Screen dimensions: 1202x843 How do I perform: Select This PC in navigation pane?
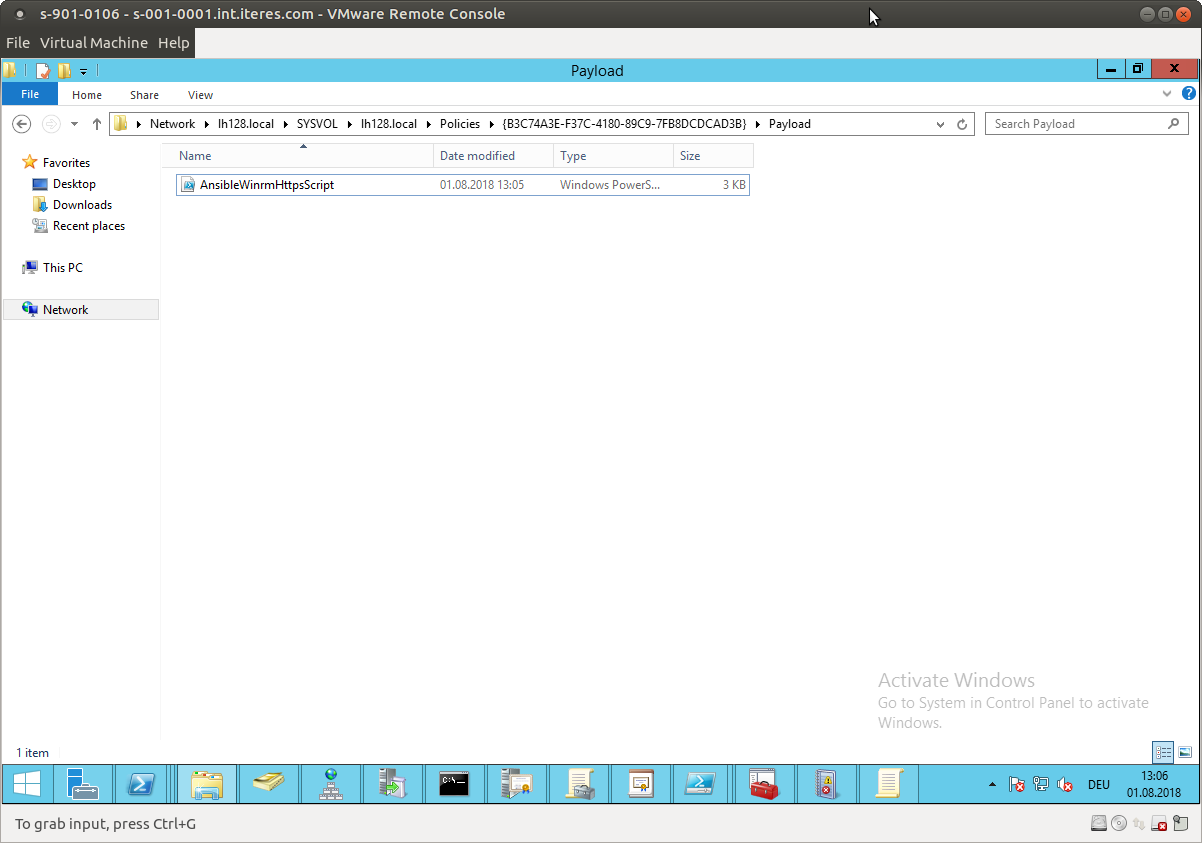63,268
